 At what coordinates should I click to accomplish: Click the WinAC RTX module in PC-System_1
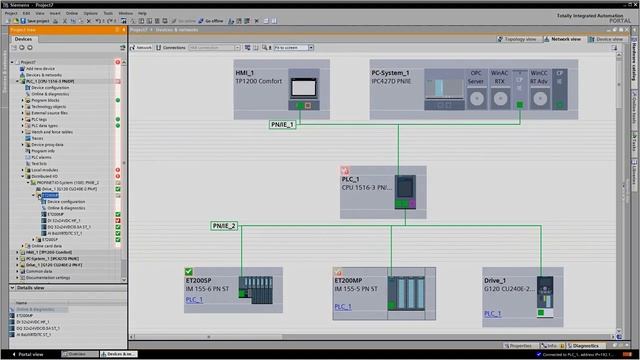[500, 89]
